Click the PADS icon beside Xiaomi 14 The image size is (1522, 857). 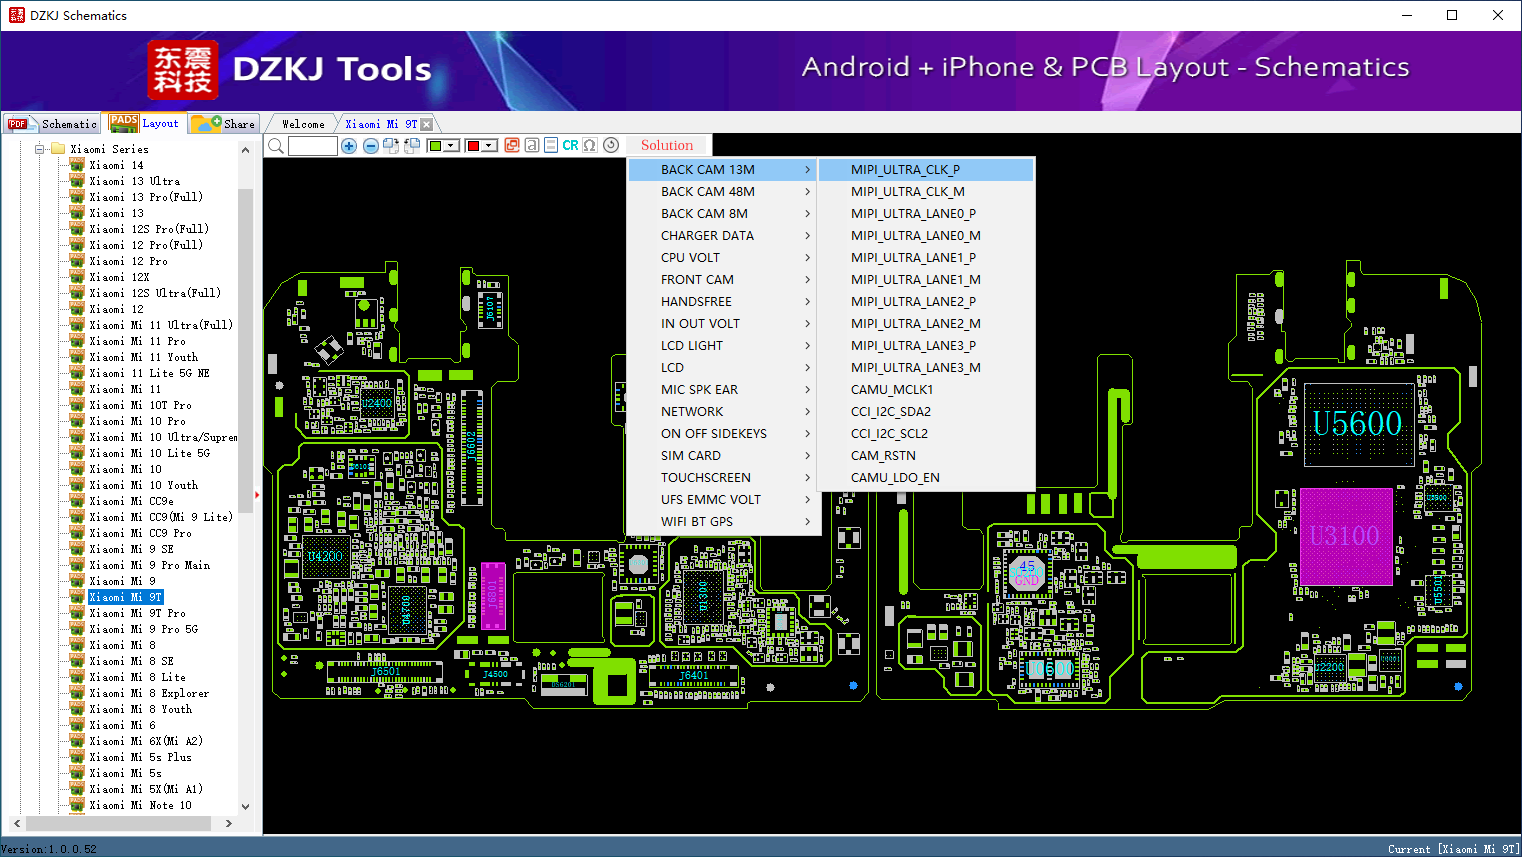point(77,165)
